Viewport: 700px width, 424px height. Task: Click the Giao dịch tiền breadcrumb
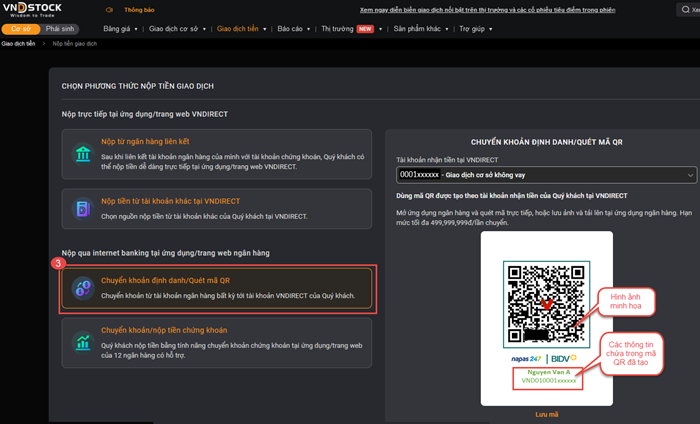pos(18,44)
